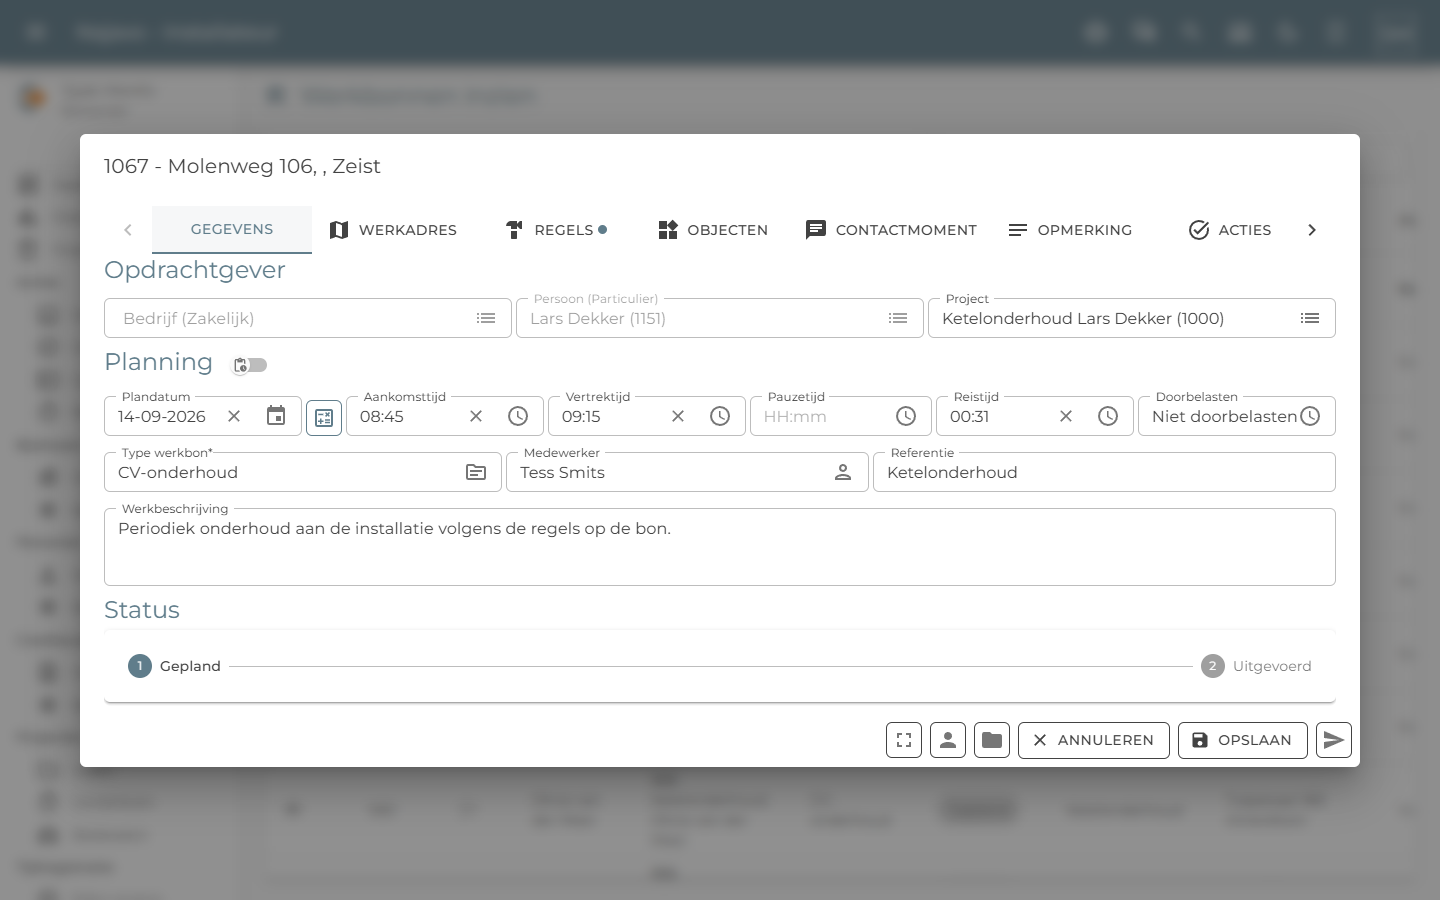Open the Type werkbon selector

[476, 472]
